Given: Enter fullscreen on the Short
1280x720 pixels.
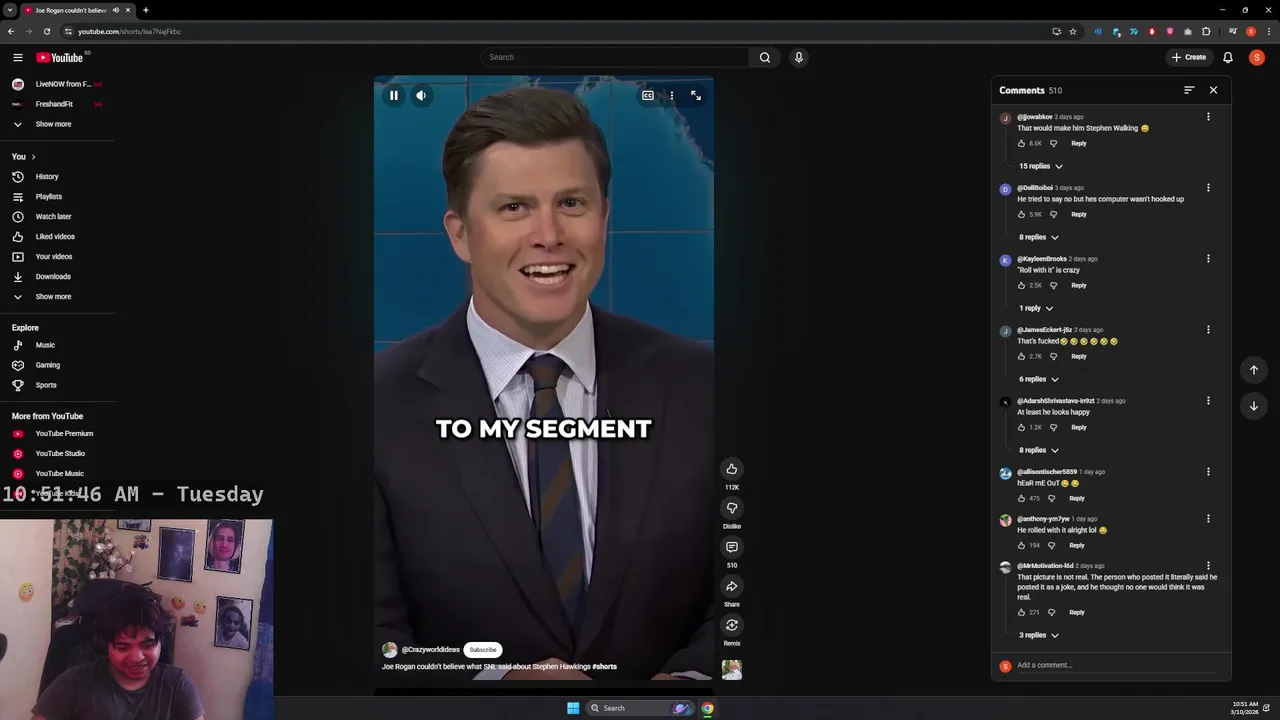Looking at the screenshot, I should [696, 96].
